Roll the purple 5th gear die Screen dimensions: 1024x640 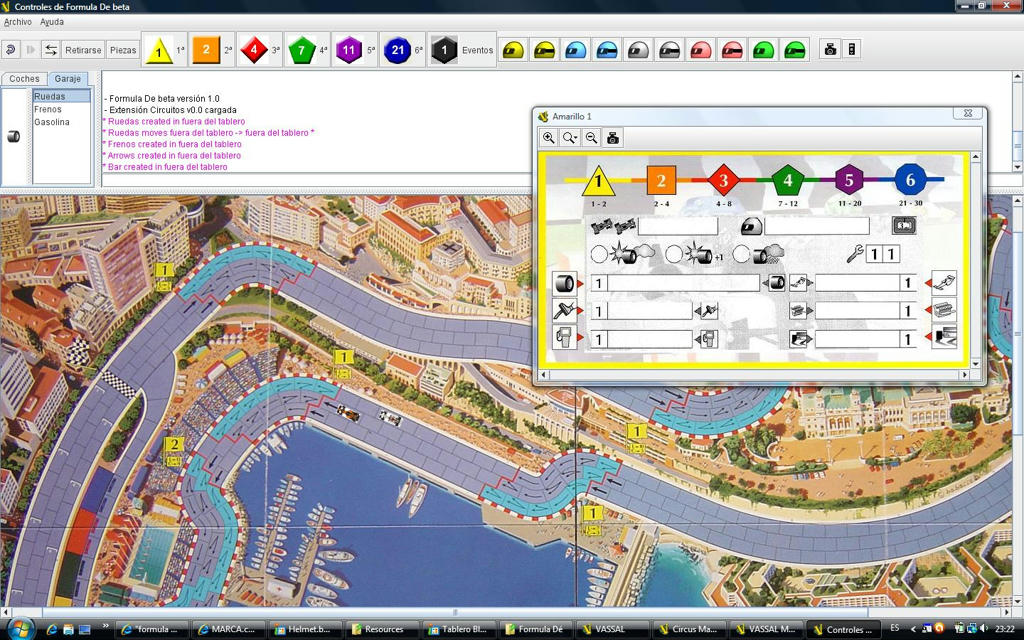349,50
